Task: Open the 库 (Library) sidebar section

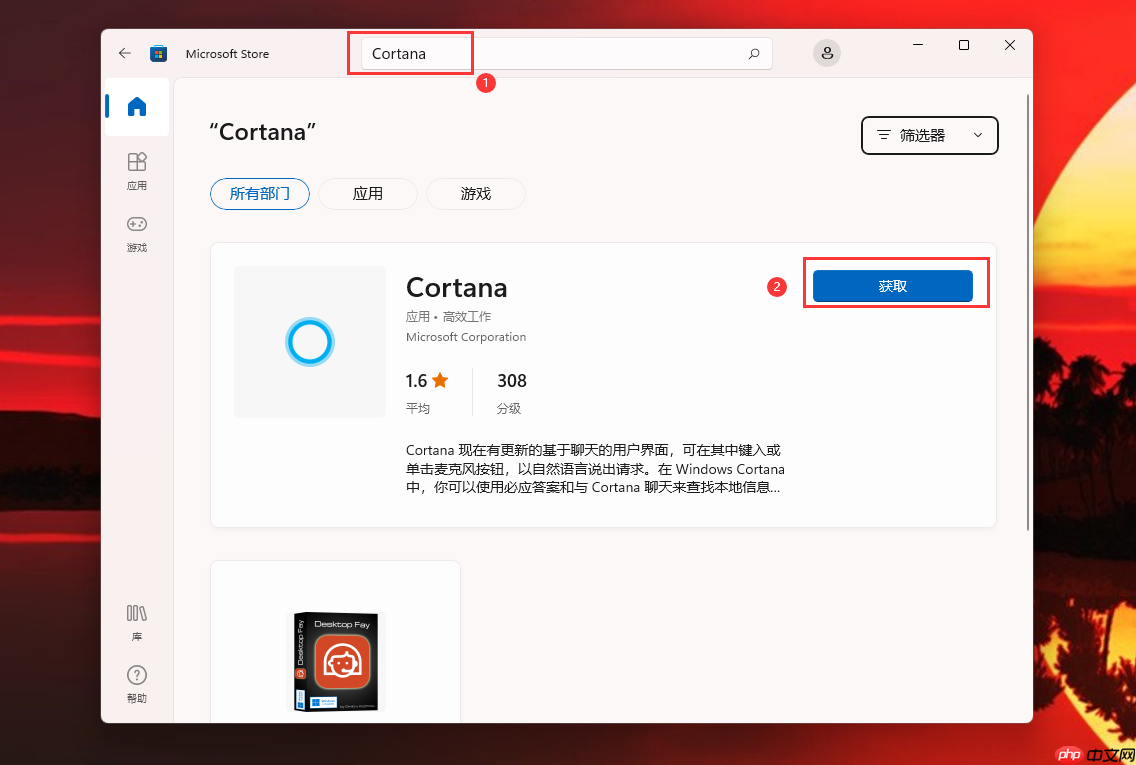Action: coord(137,622)
